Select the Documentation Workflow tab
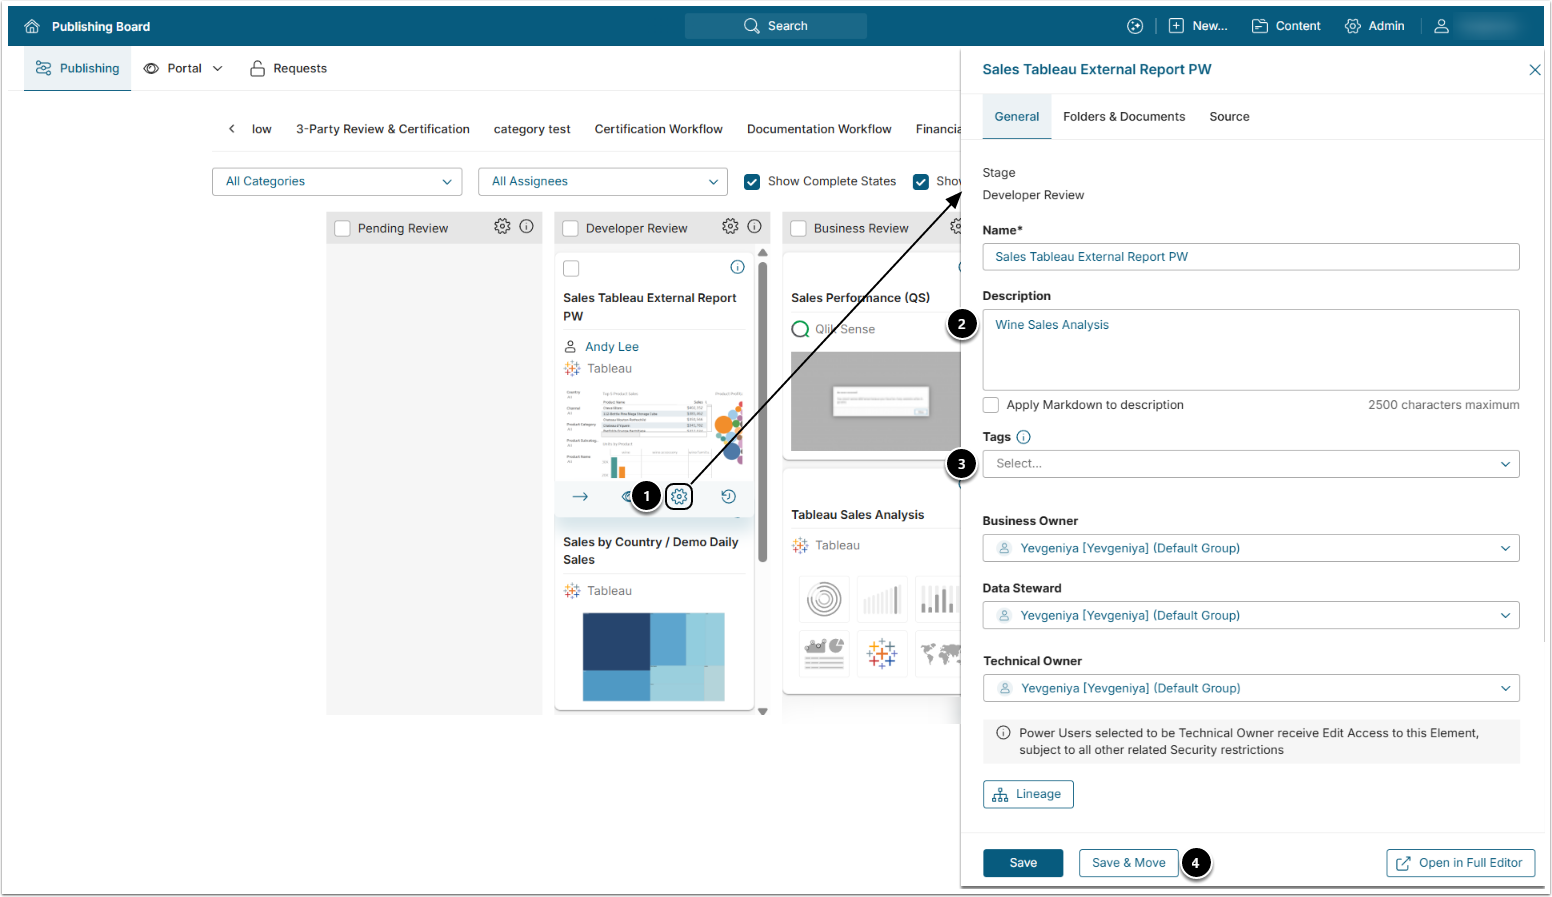Image resolution: width=1552 pixels, height=897 pixels. (819, 129)
